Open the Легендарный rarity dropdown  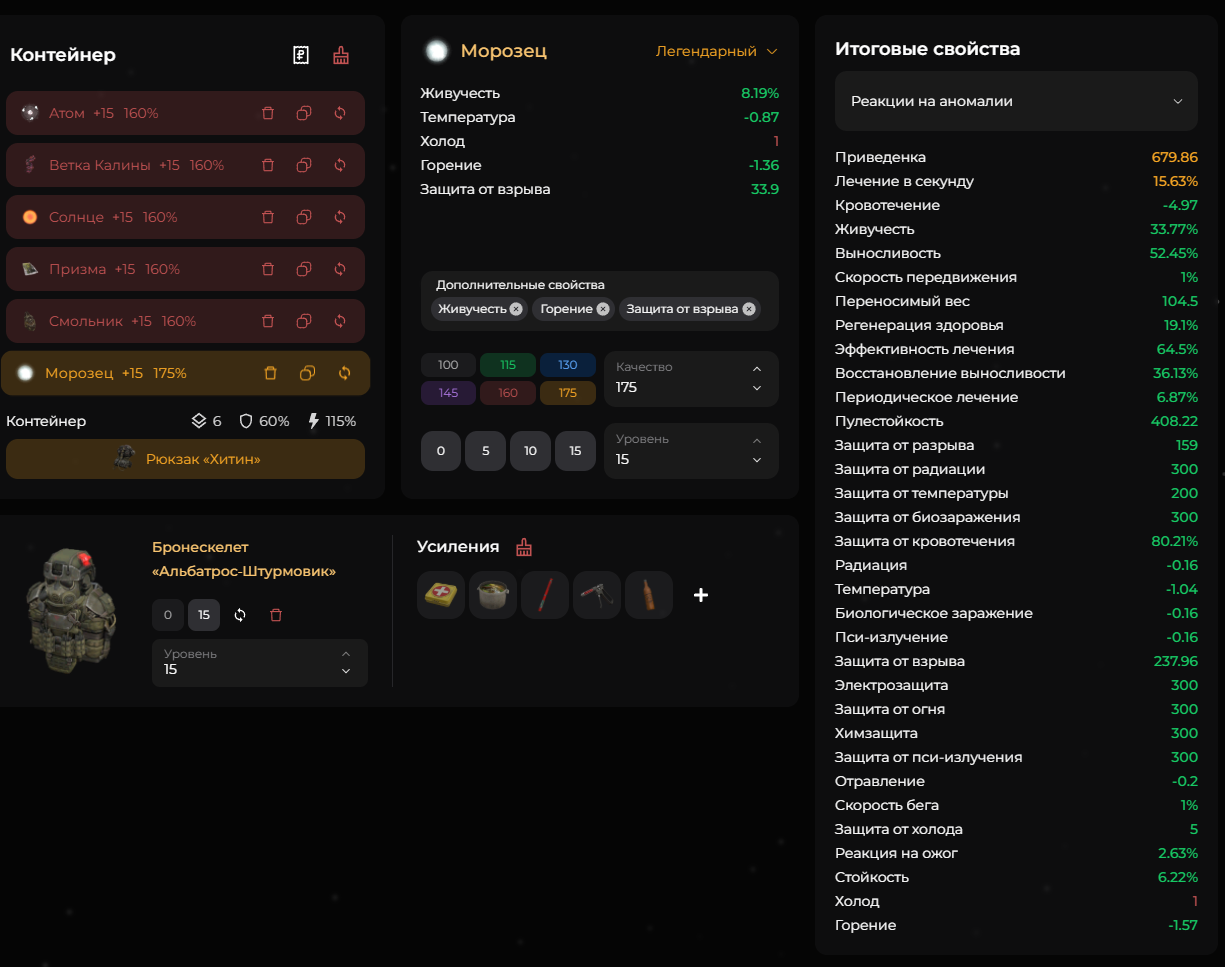[x=716, y=51]
